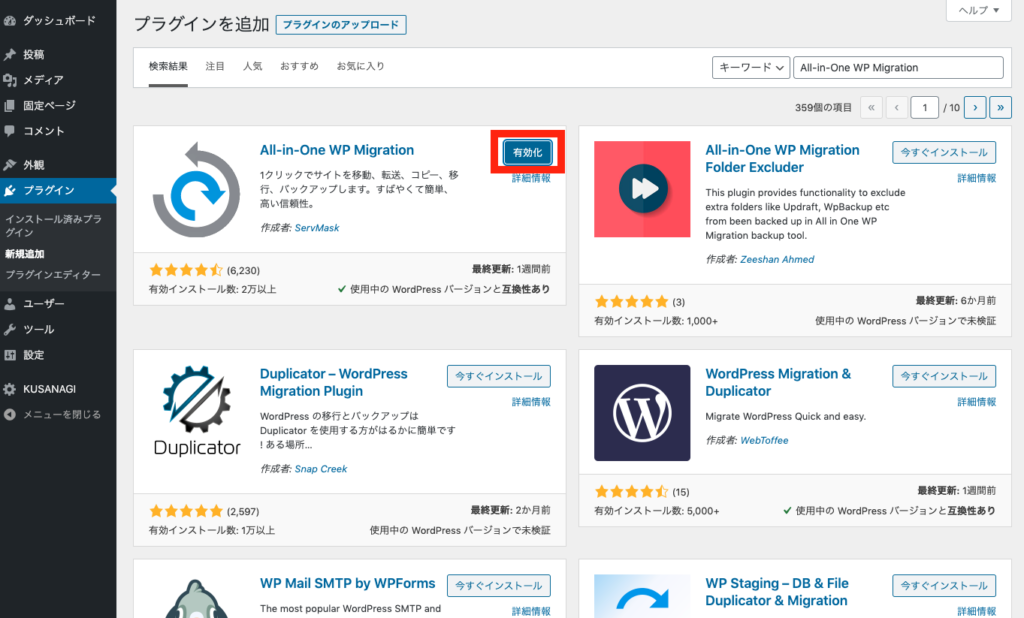Open WordPress Migration & Duplicator title link
1024x618 pixels.
tap(778, 382)
